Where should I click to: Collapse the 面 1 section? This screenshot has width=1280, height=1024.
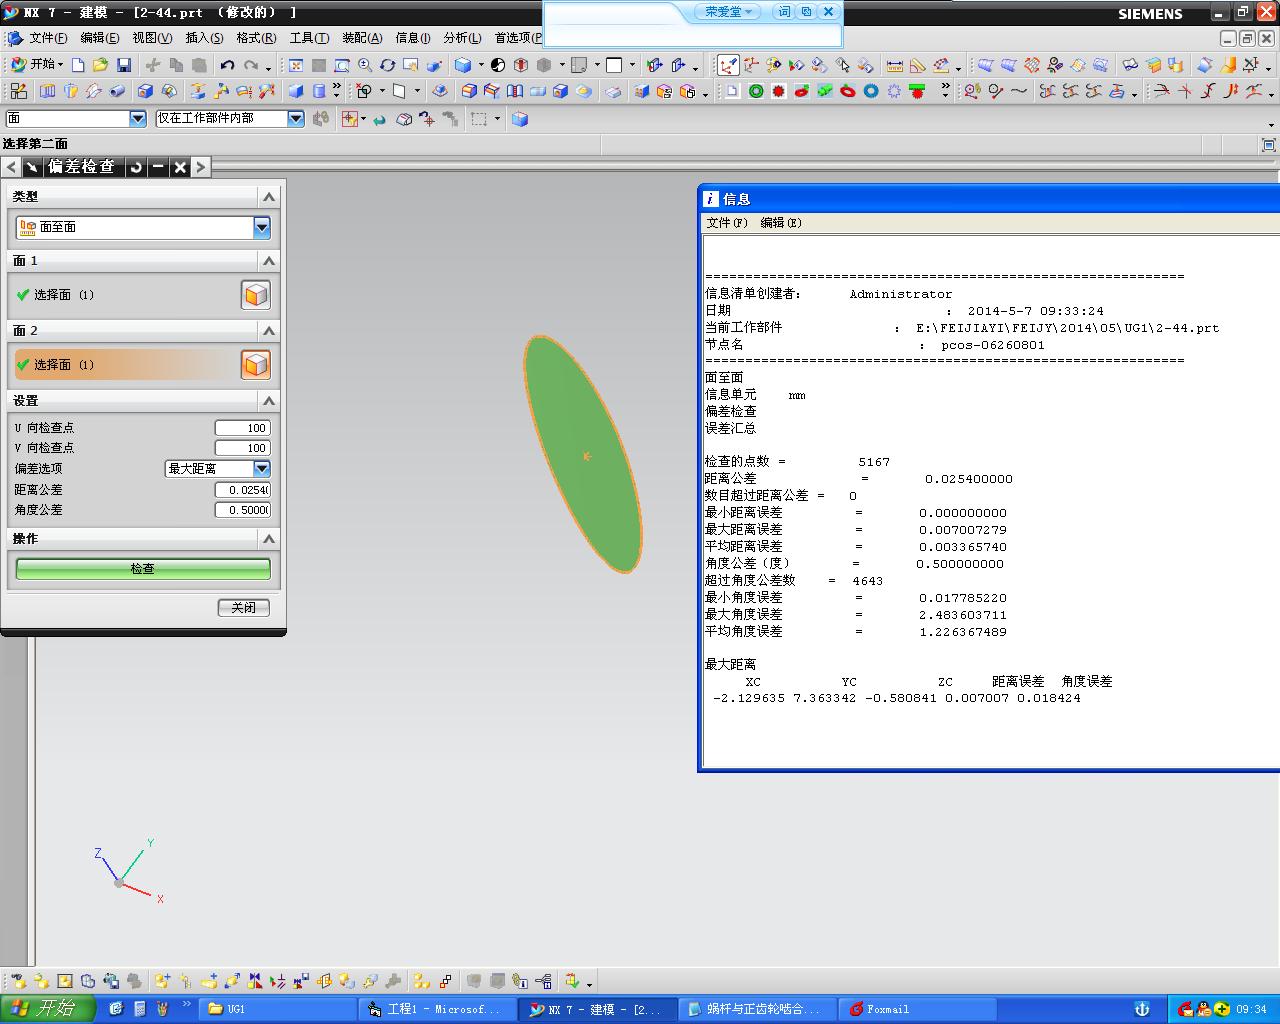click(268, 261)
